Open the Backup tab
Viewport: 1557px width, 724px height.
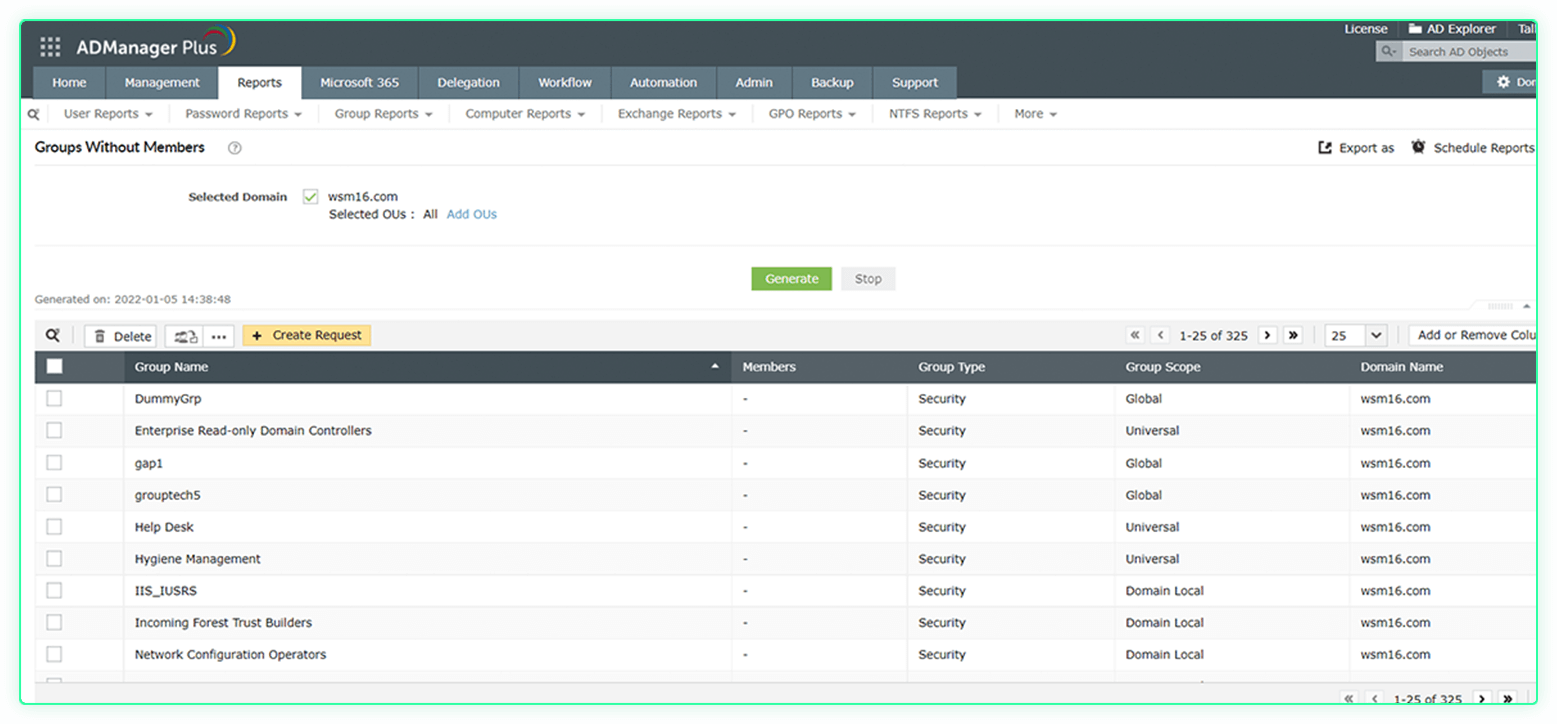click(x=832, y=83)
